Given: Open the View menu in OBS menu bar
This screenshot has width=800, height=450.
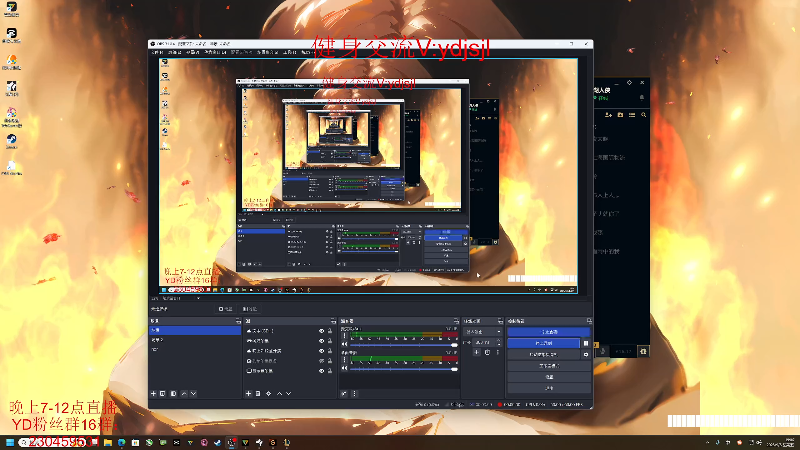Looking at the screenshot, I should pos(192,52).
